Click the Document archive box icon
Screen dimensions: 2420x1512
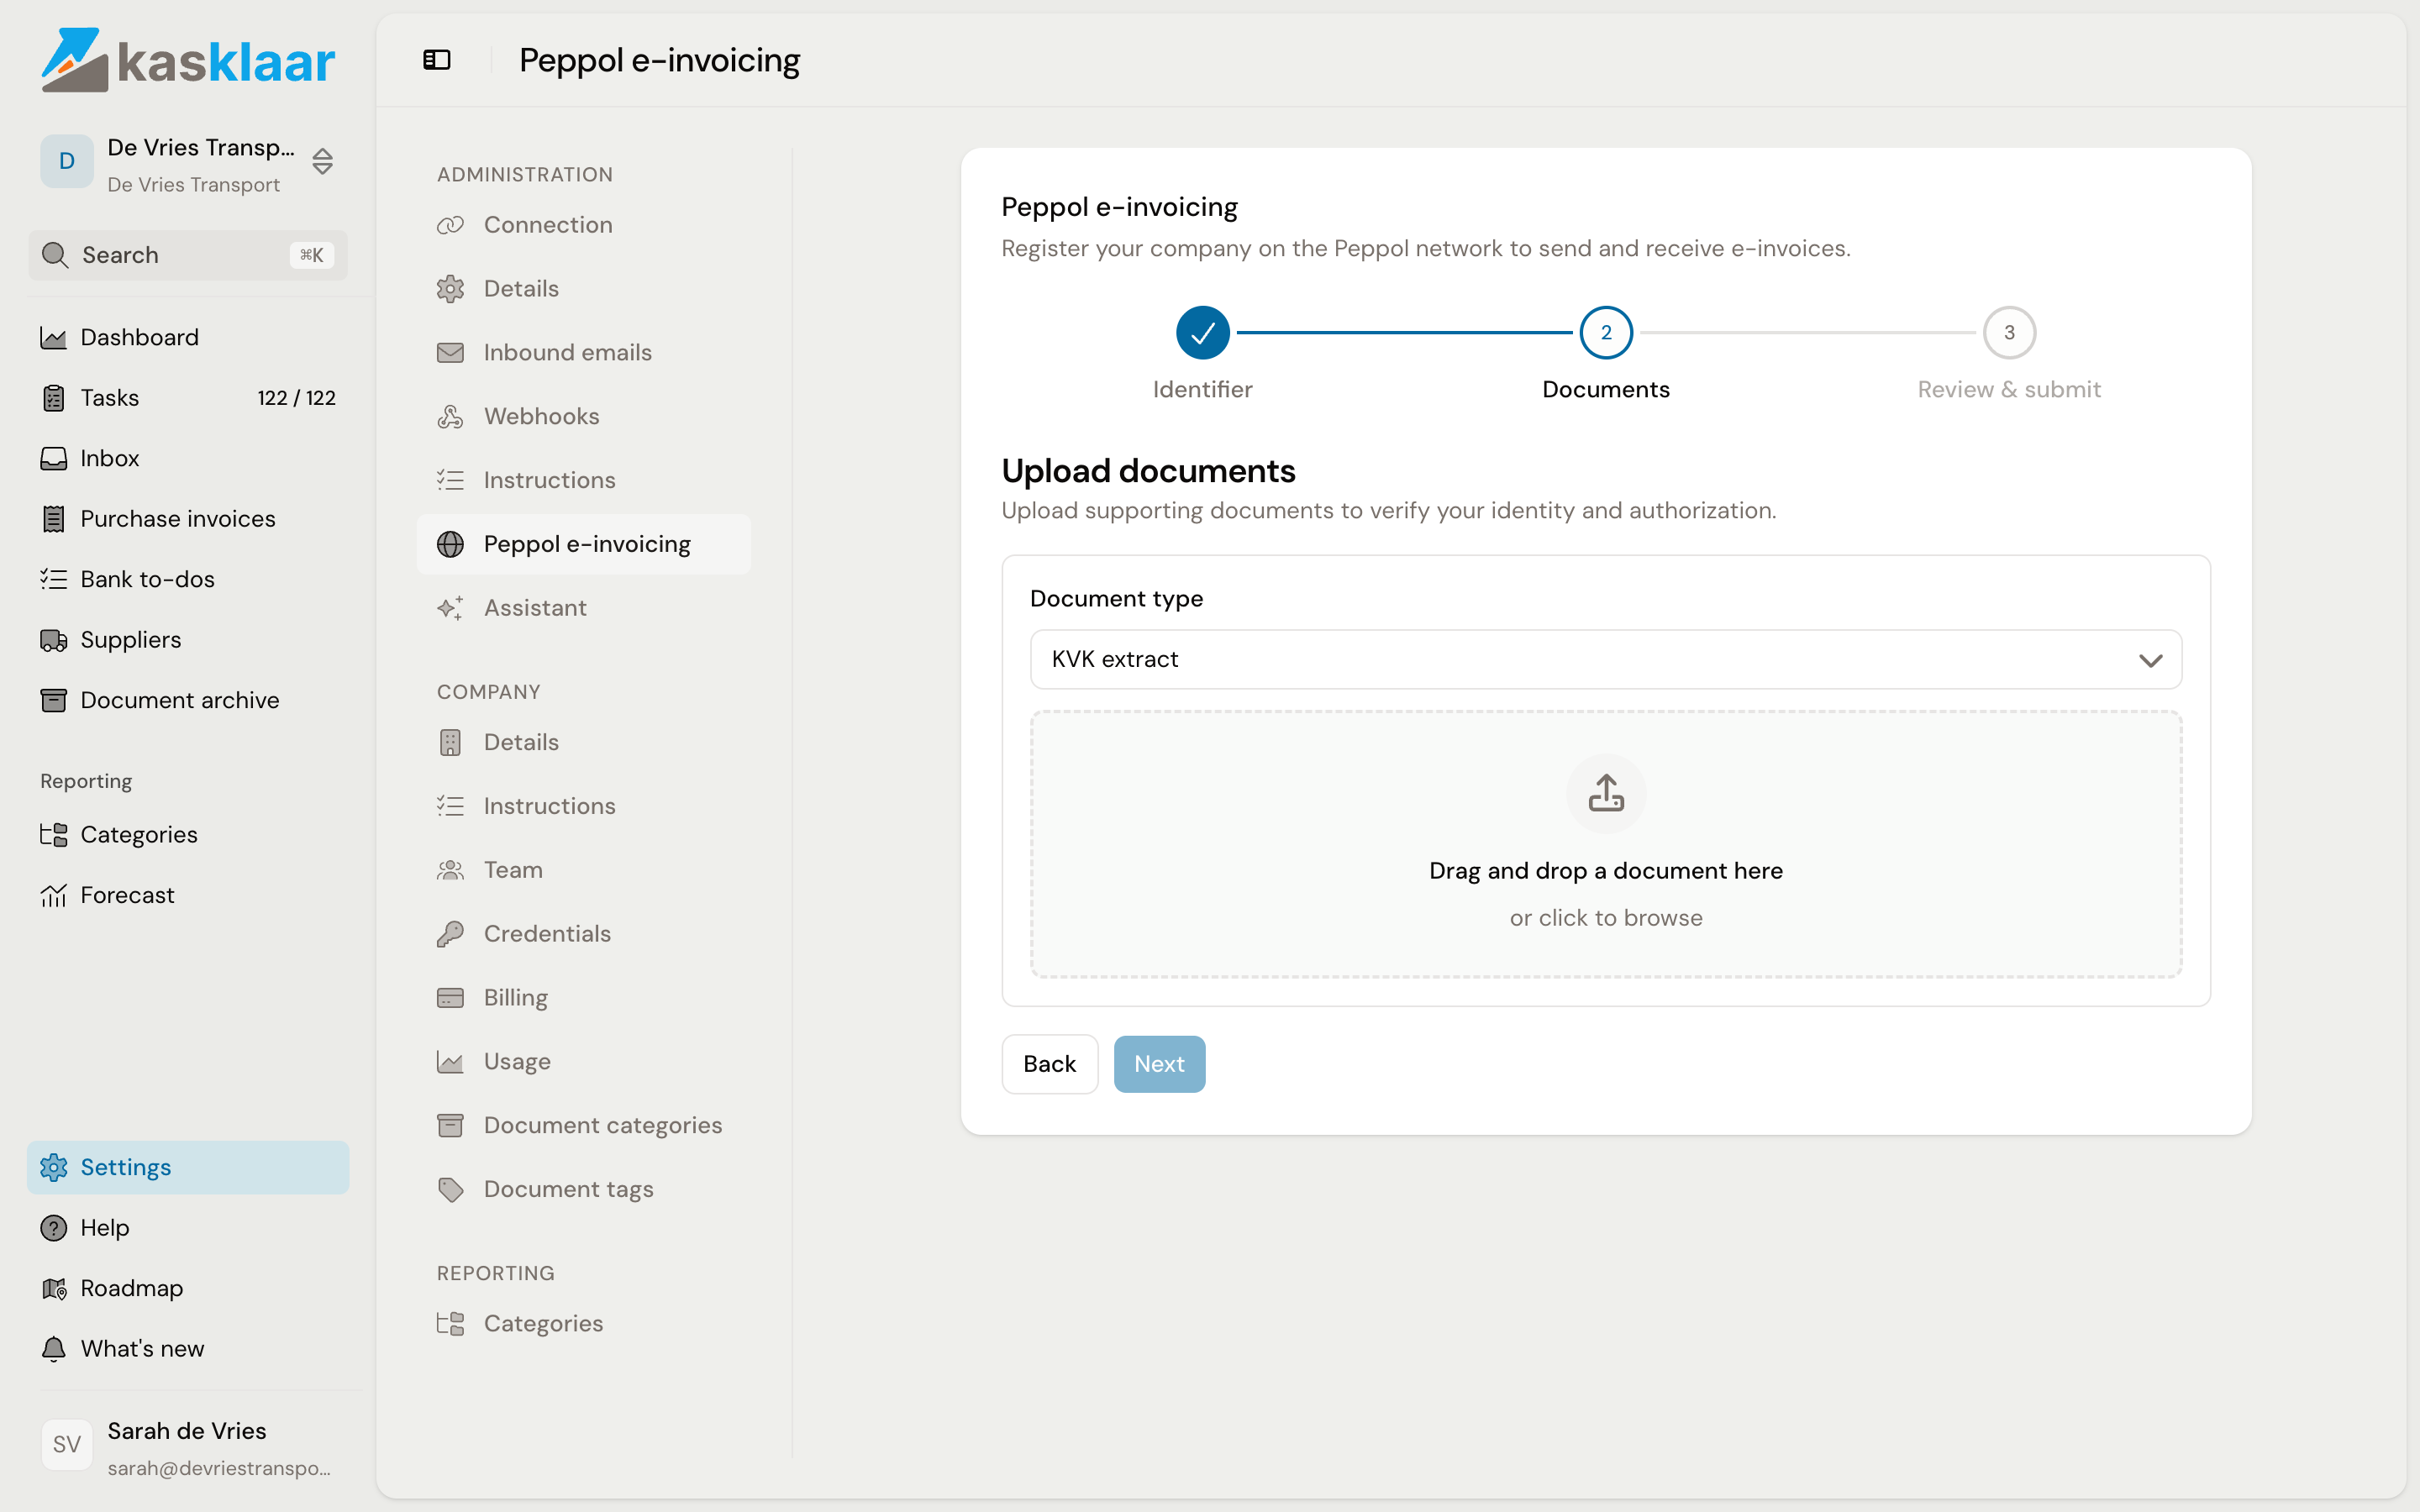(54, 700)
